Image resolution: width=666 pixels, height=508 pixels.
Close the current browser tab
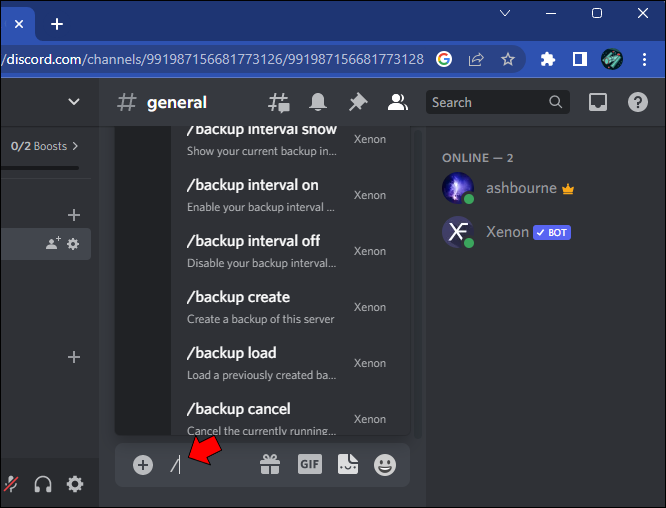(x=19, y=24)
